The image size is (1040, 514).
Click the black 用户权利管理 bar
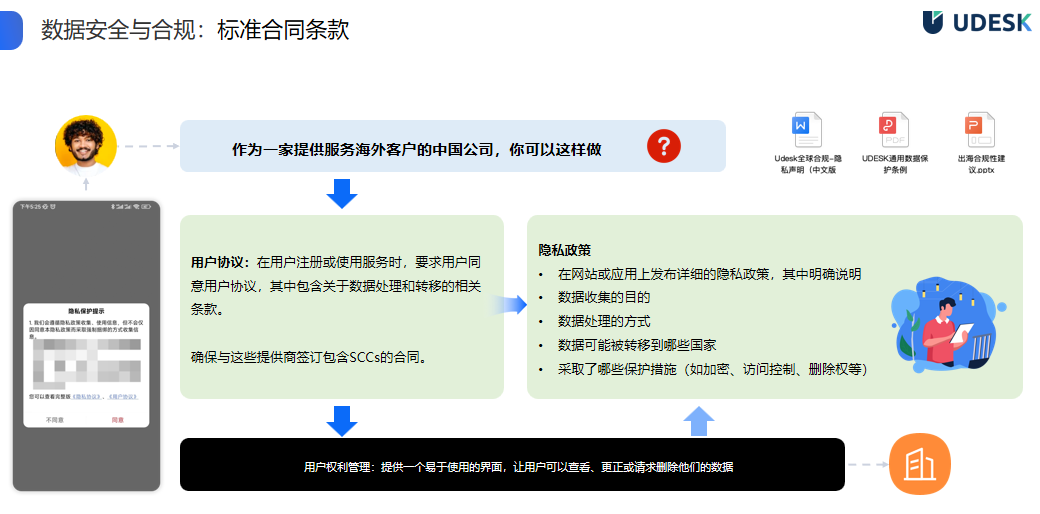(x=512, y=465)
